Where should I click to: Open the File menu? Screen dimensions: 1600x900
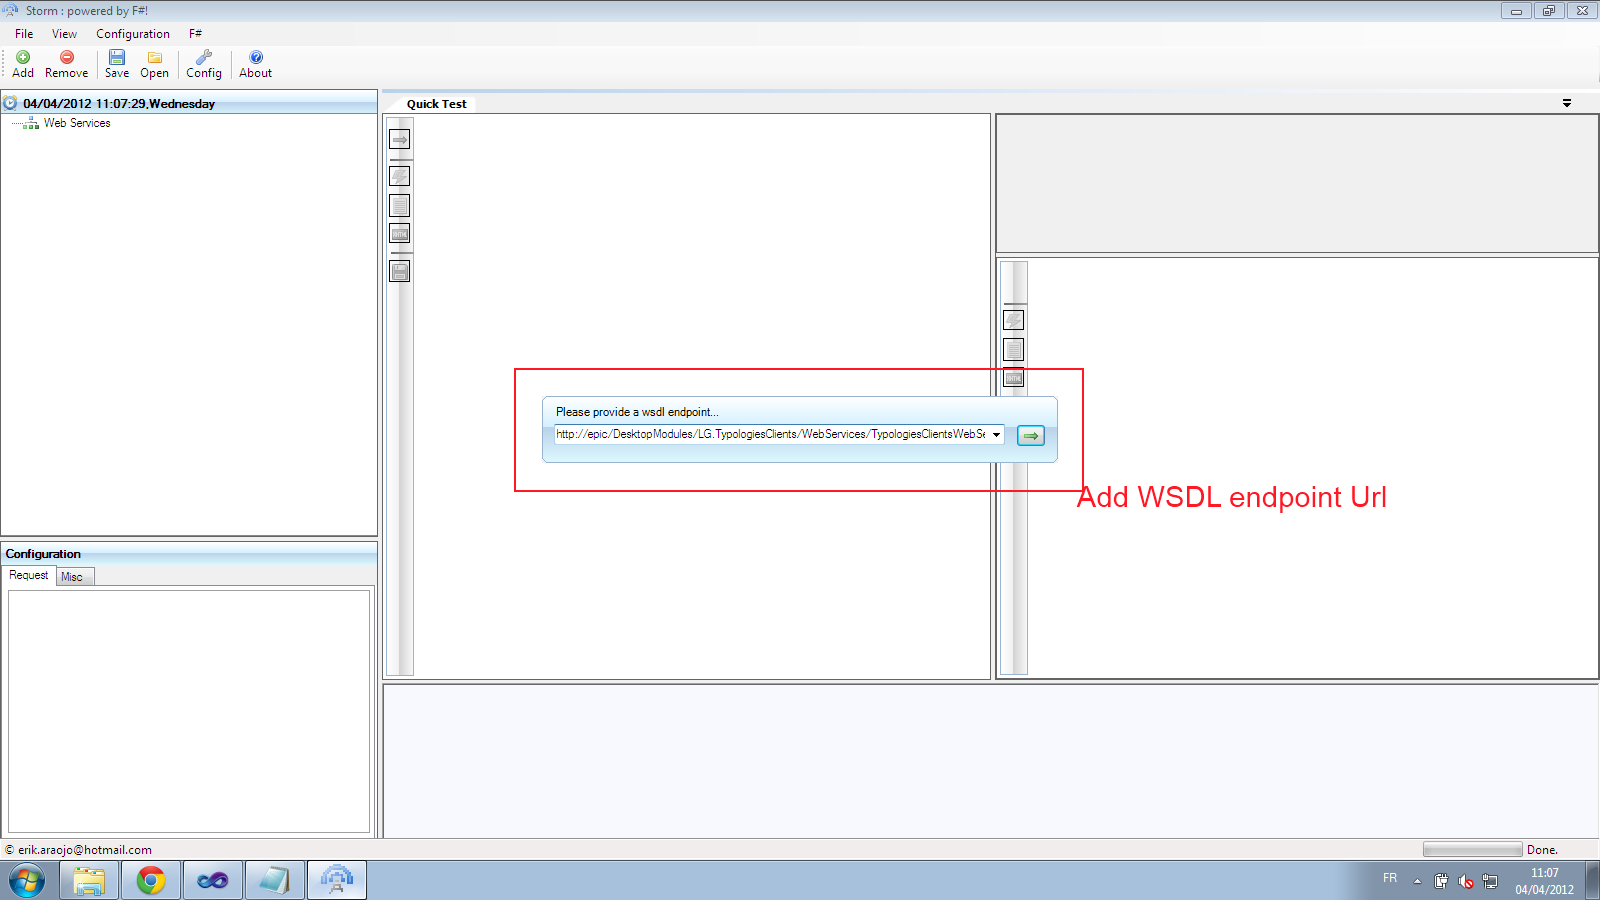[x=24, y=34]
